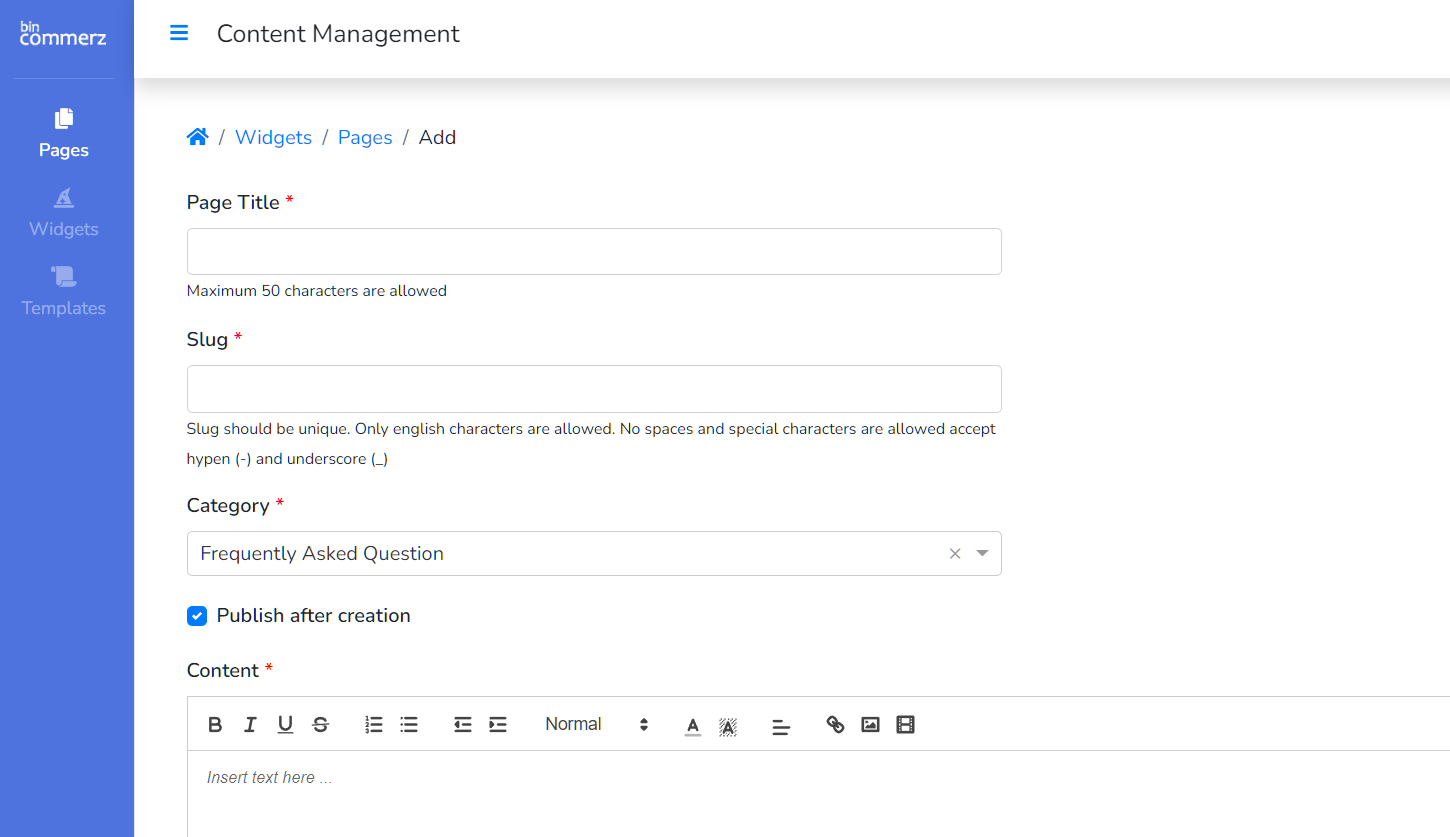Screen dimensions: 1450x837
Task: Open Widgets in the sidebar
Action: pyautogui.click(x=64, y=212)
